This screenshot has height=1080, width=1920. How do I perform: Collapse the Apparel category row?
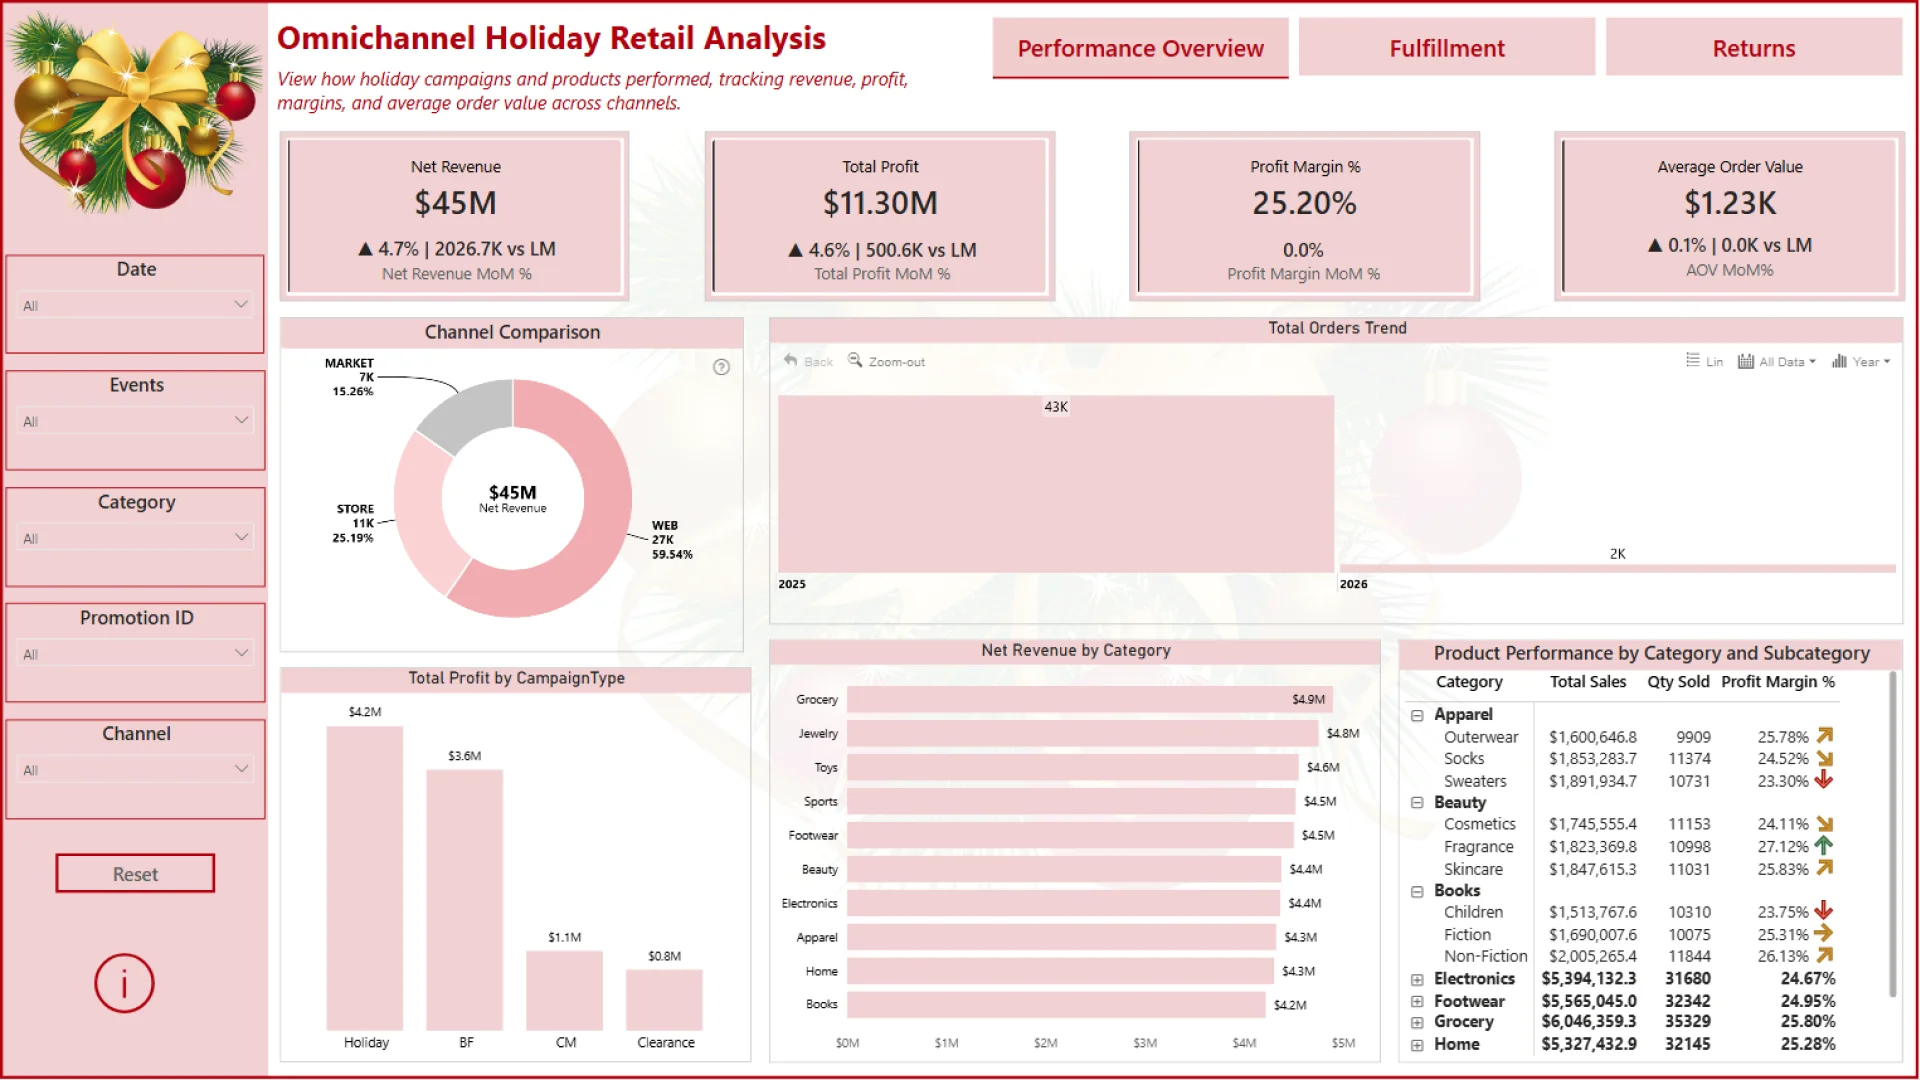(x=1417, y=715)
